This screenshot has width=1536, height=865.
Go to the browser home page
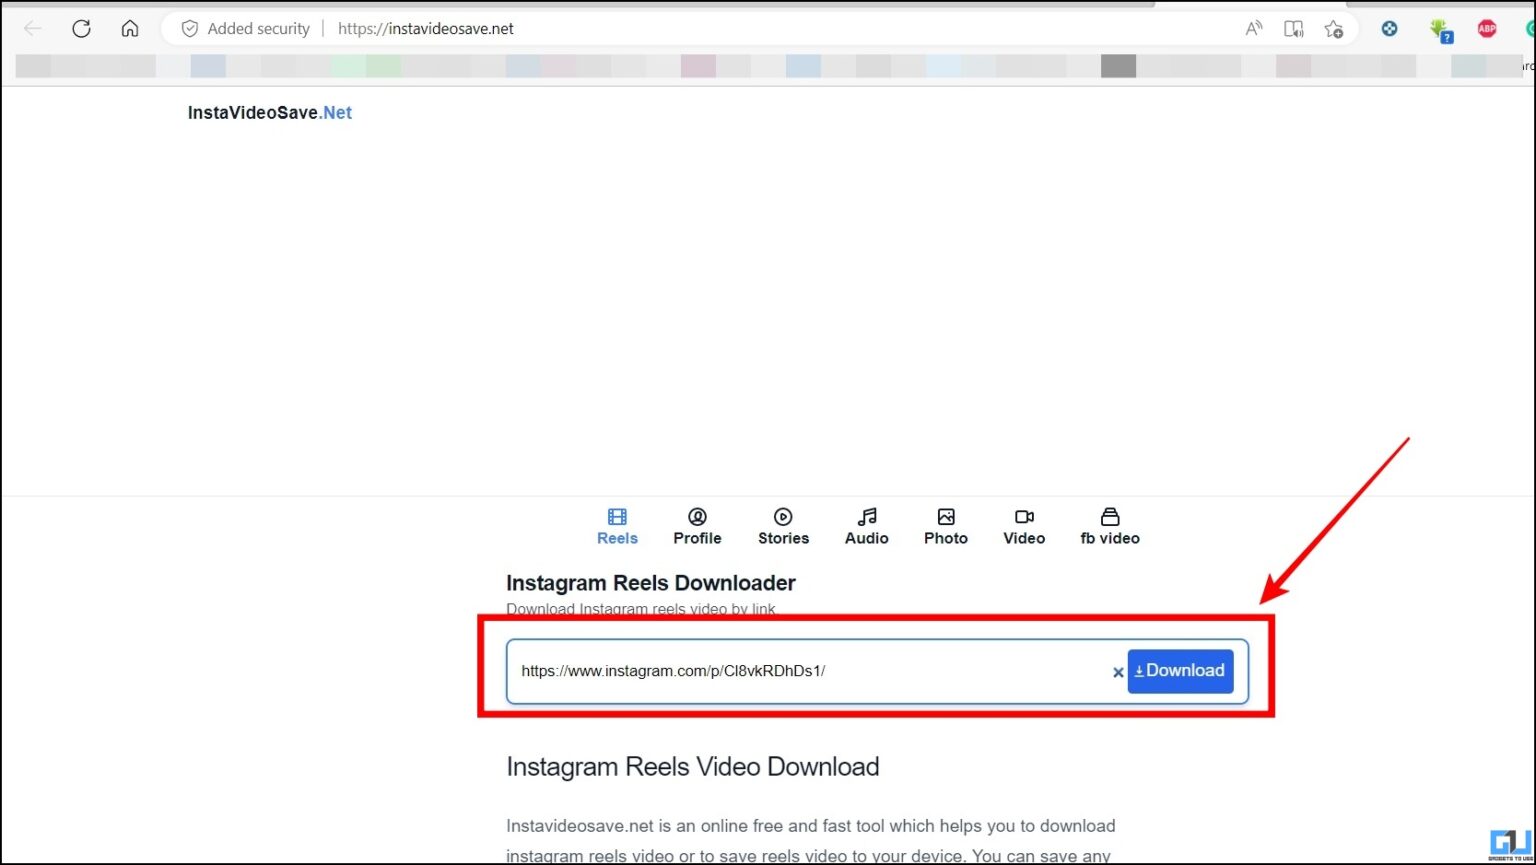130,29
